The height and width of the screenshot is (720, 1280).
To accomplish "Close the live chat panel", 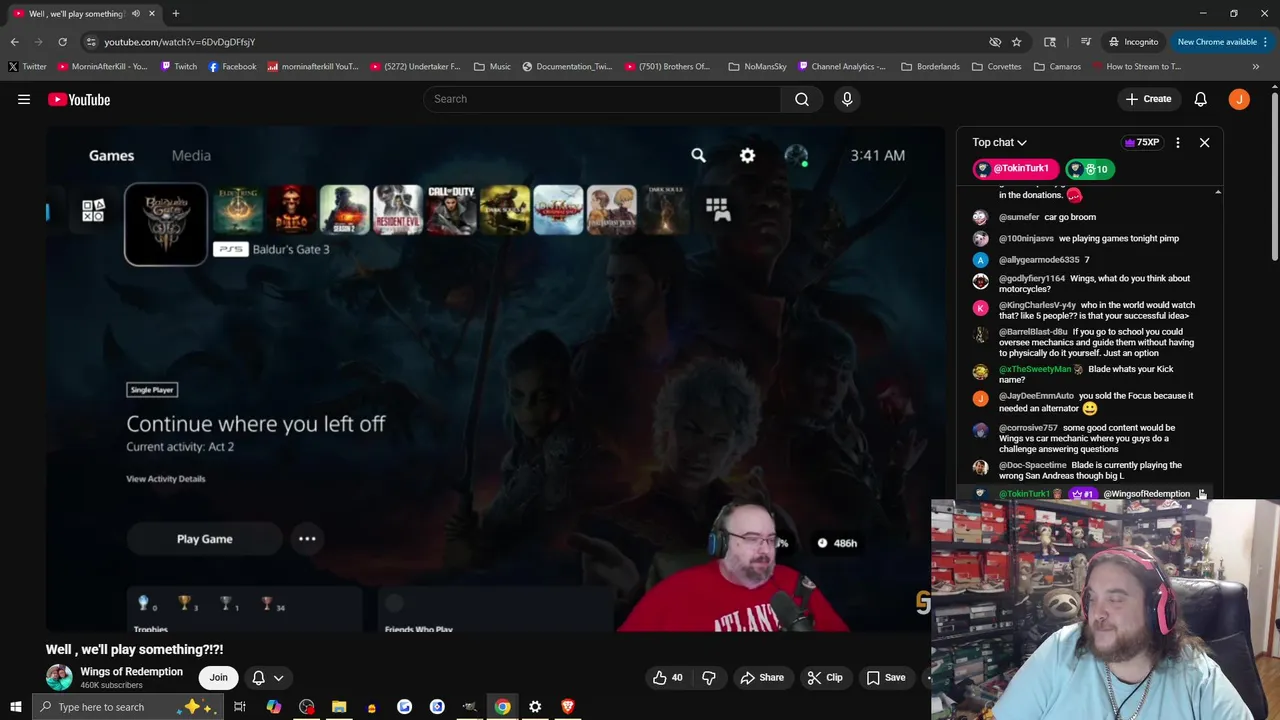I will [1204, 143].
